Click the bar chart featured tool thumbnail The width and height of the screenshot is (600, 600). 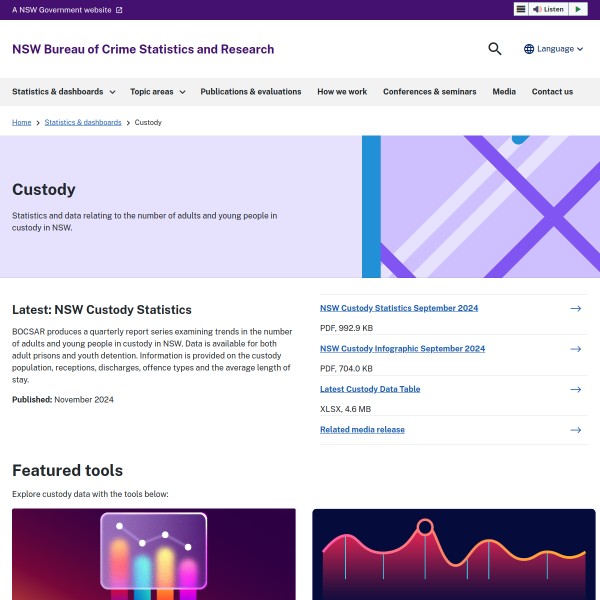point(153,554)
